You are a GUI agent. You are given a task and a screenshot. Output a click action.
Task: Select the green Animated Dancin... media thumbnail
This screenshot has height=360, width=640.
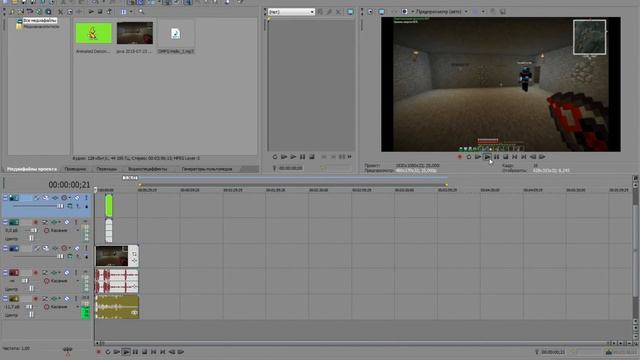[x=93, y=33]
